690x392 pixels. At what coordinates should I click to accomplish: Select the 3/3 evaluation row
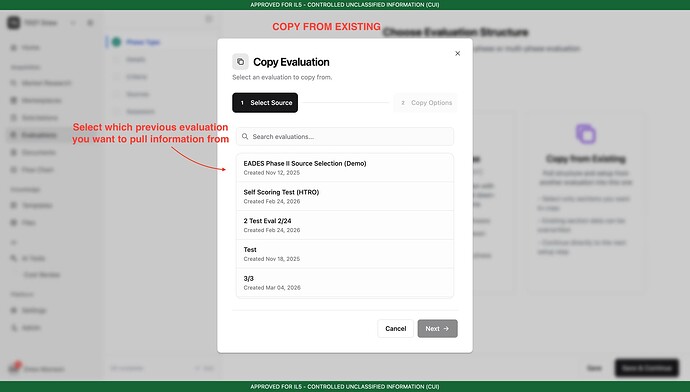click(x=345, y=283)
